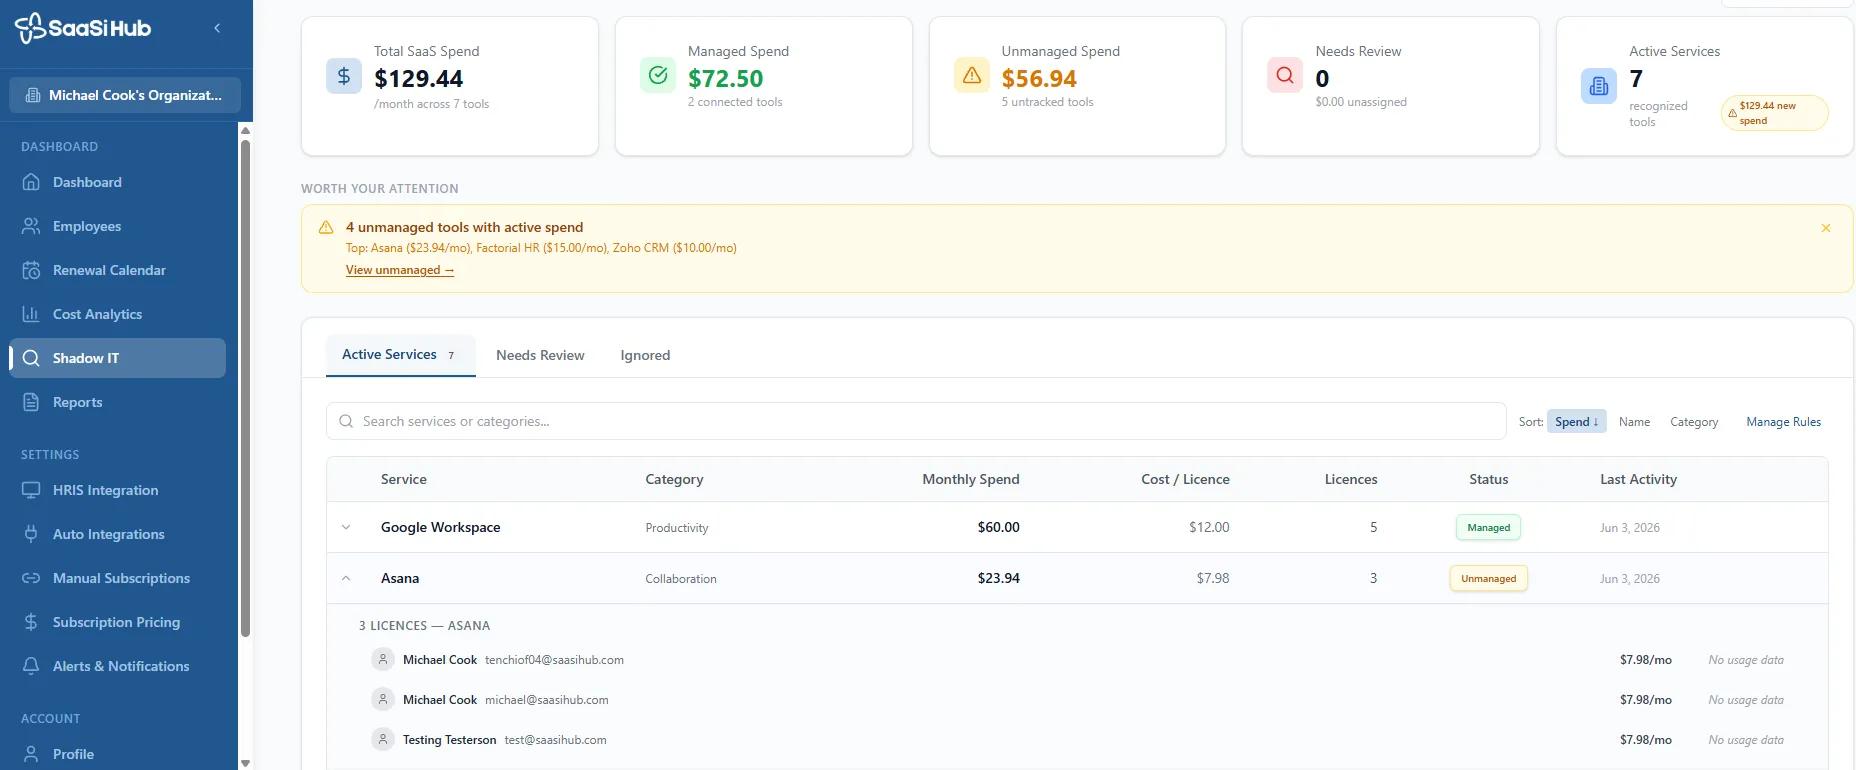Open HRIS Integration settings
1856x770 pixels.
(x=118, y=490)
